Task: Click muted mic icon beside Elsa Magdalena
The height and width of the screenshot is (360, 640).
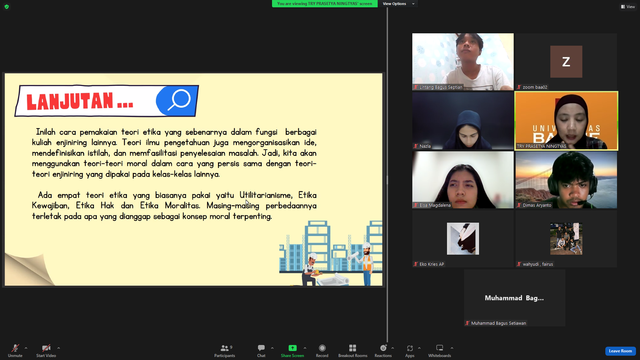Action: coord(416,205)
